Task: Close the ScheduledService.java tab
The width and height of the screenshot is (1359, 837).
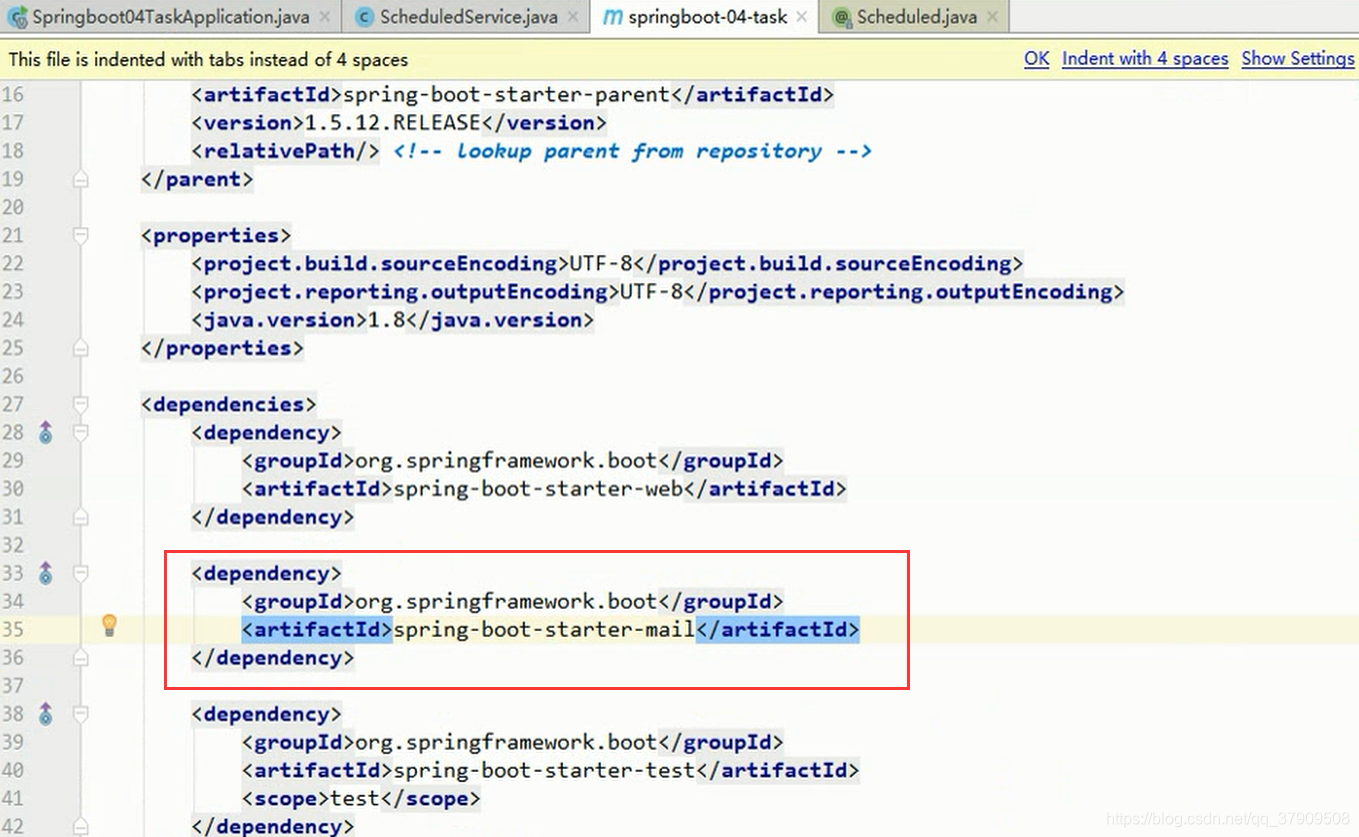Action: point(573,17)
